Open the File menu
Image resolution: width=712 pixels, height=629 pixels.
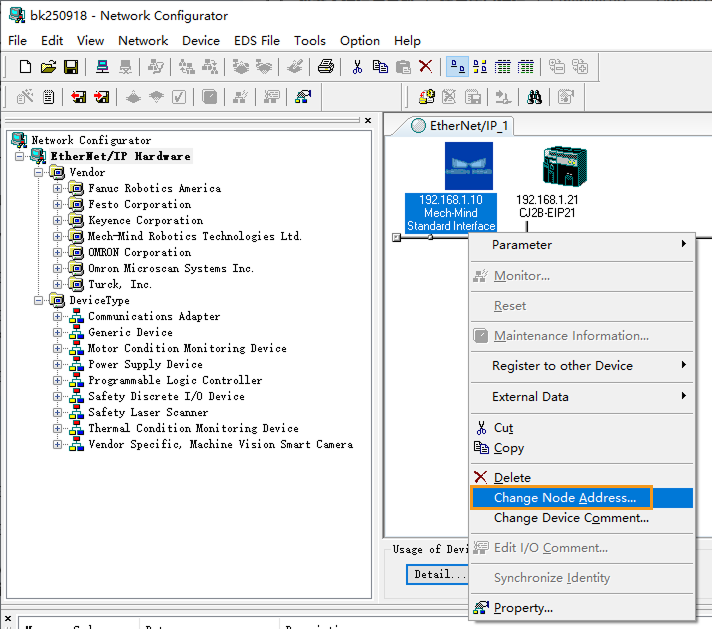17,40
